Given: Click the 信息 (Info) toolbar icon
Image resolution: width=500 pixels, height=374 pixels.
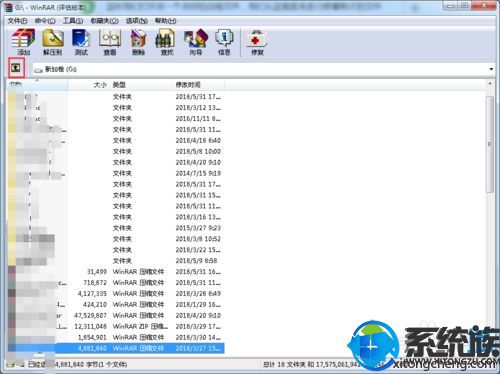Looking at the screenshot, I should point(224,42).
